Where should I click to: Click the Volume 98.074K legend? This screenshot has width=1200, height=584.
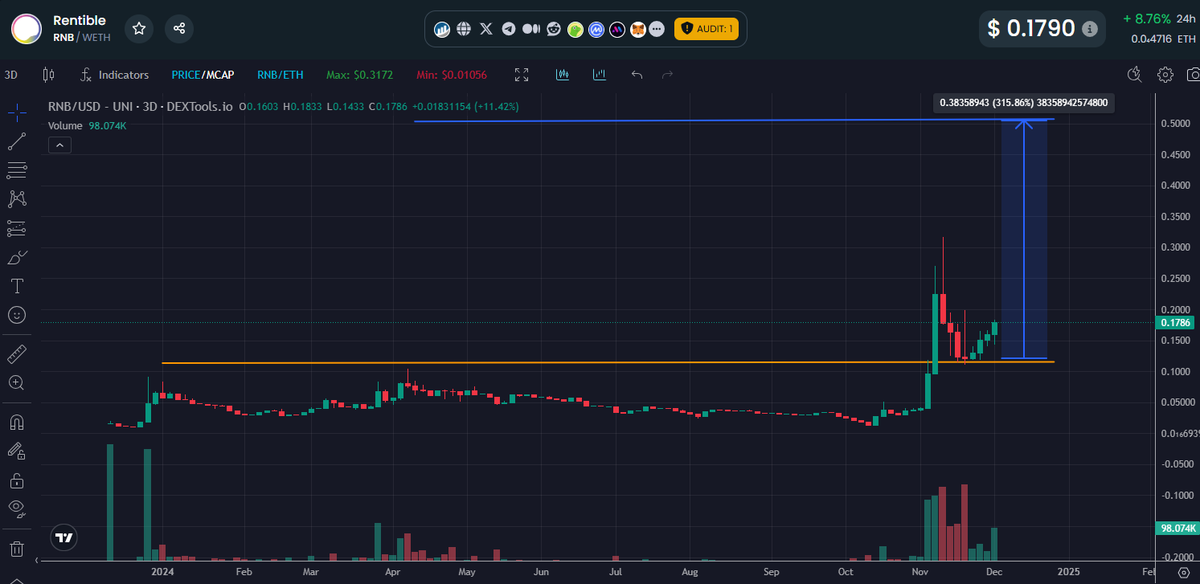(87, 126)
